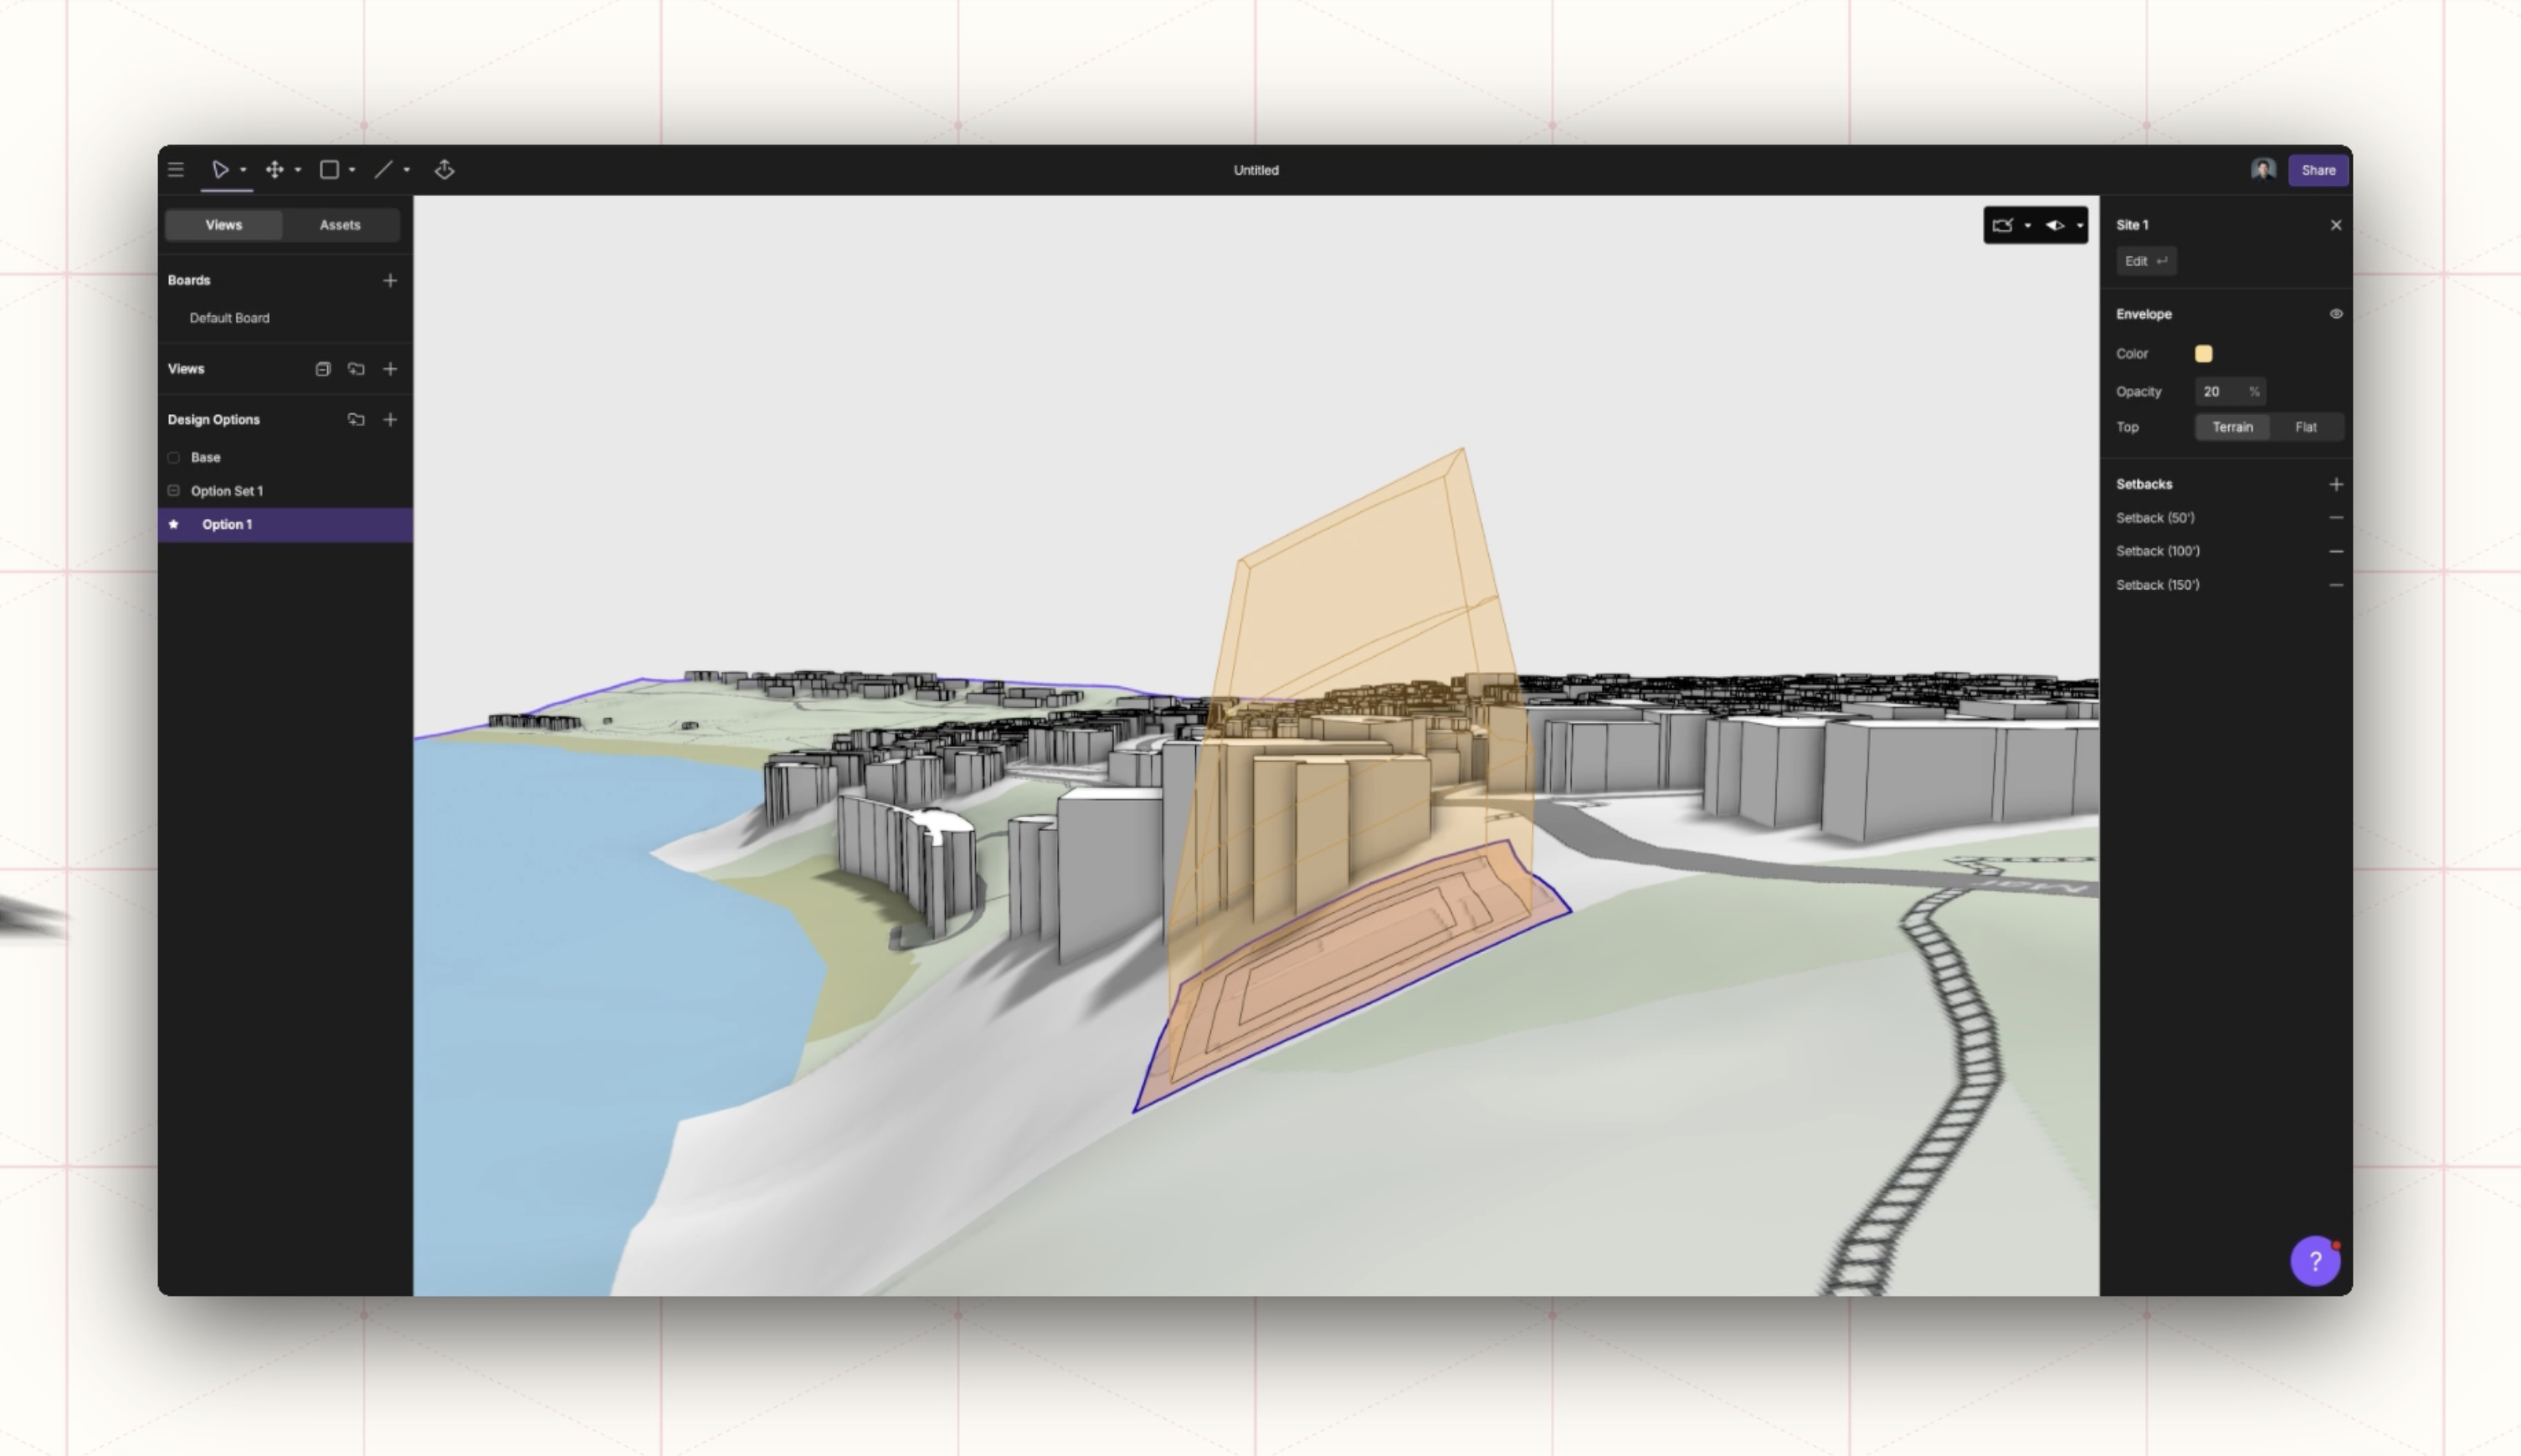Set envelope Top to Flat

(x=2306, y=428)
